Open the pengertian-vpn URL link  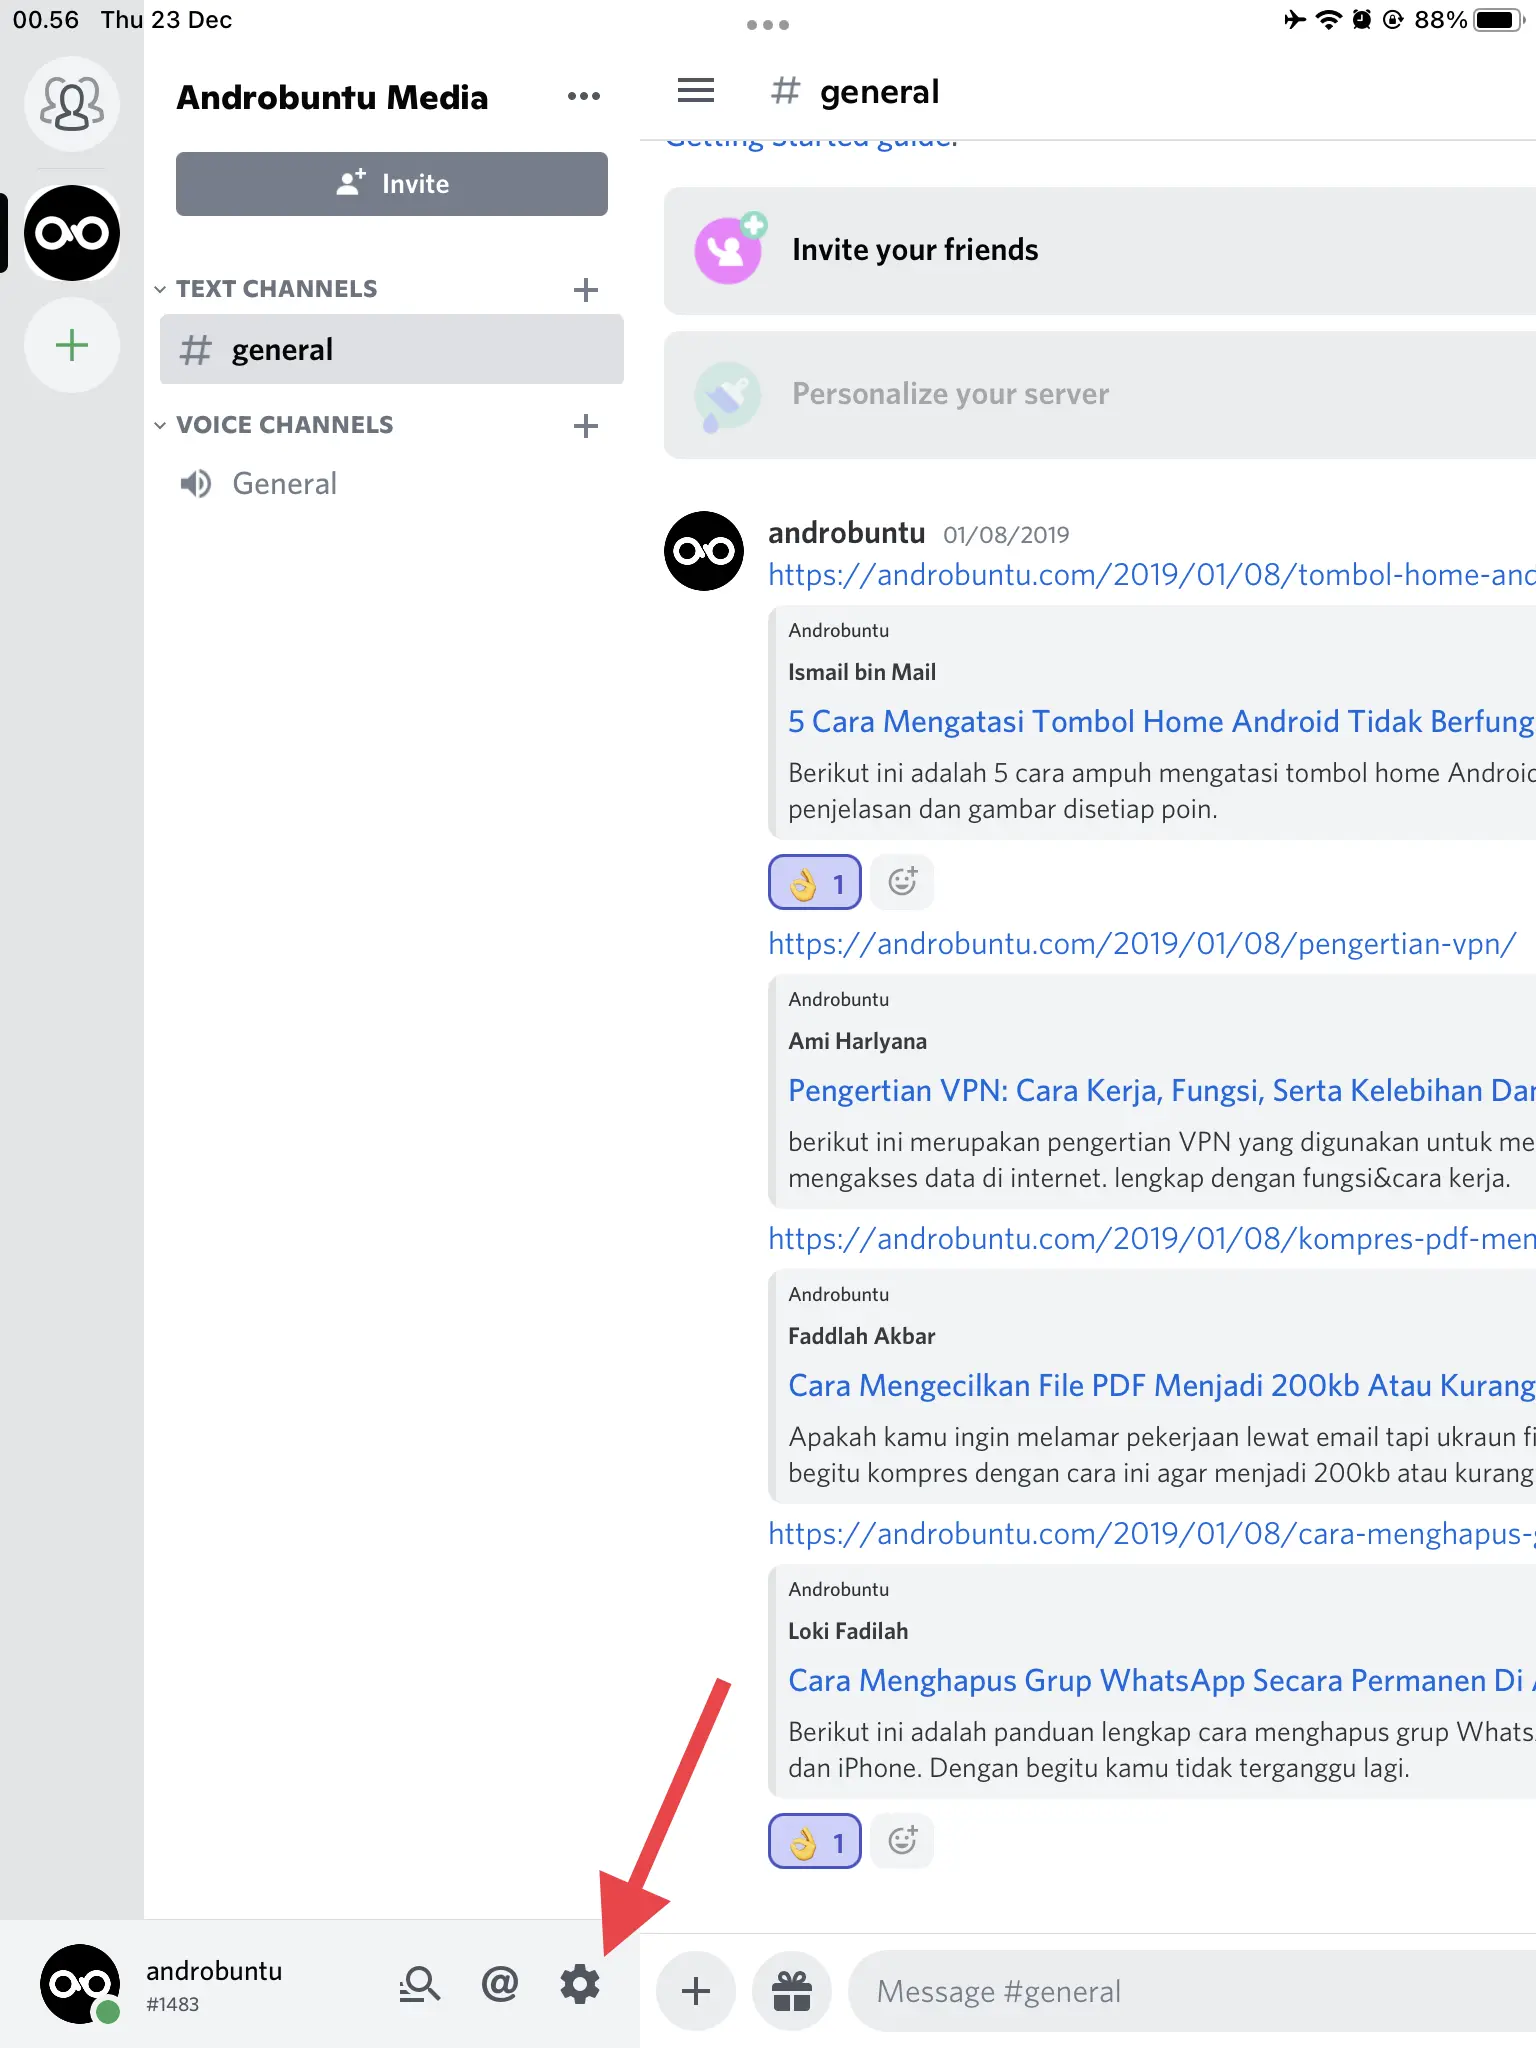[x=1142, y=944]
